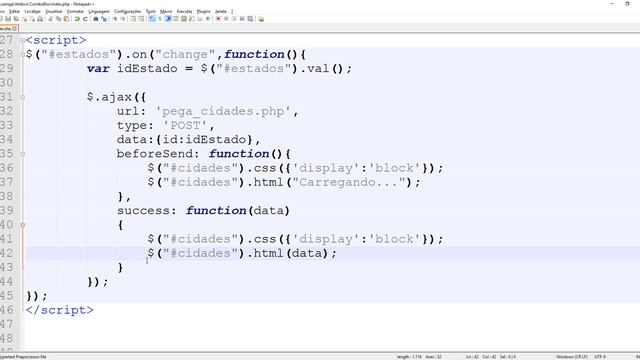Click the length status bar entry
The width and height of the screenshot is (640, 360).
[x=409, y=357]
